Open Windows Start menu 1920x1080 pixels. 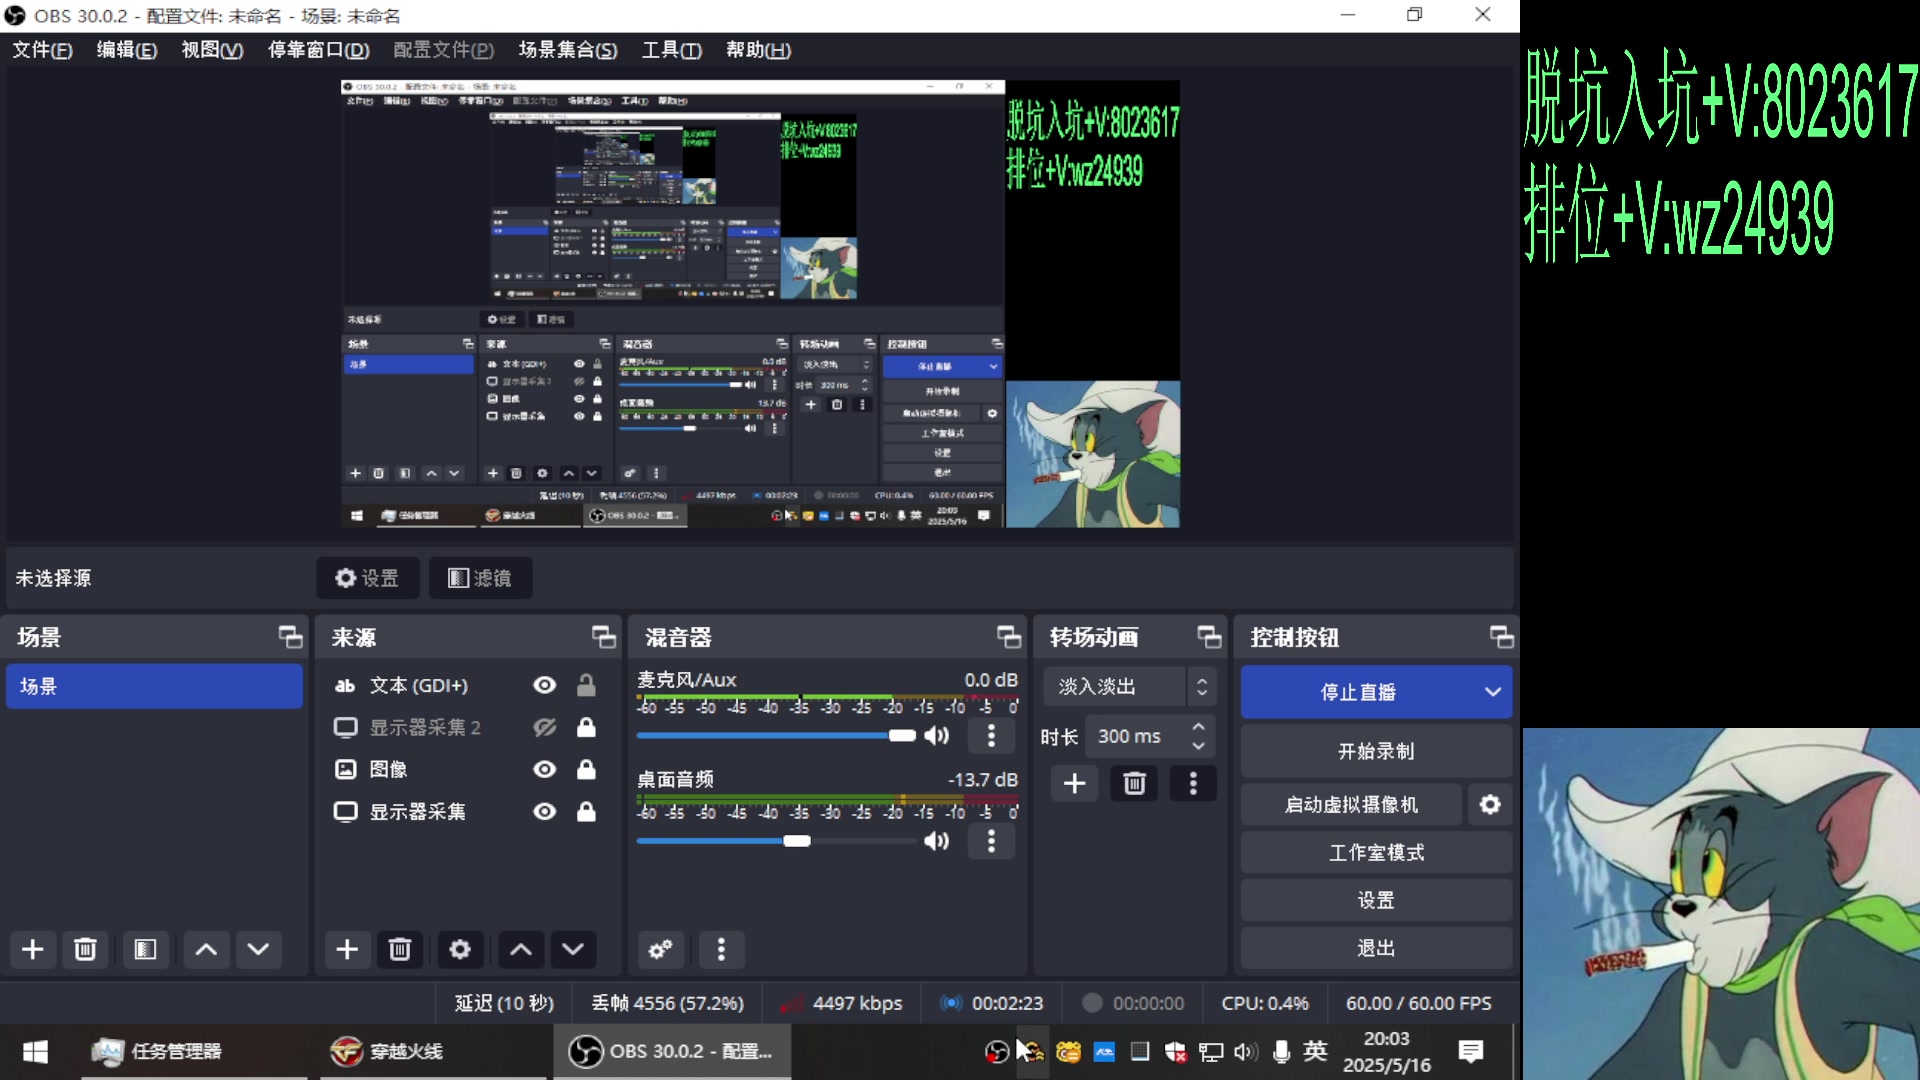click(35, 1051)
